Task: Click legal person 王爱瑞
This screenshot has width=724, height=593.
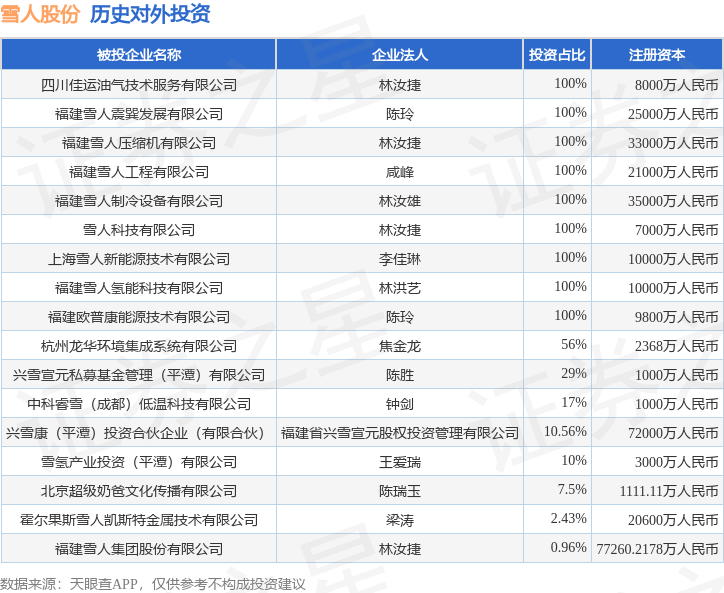Action: [x=400, y=462]
